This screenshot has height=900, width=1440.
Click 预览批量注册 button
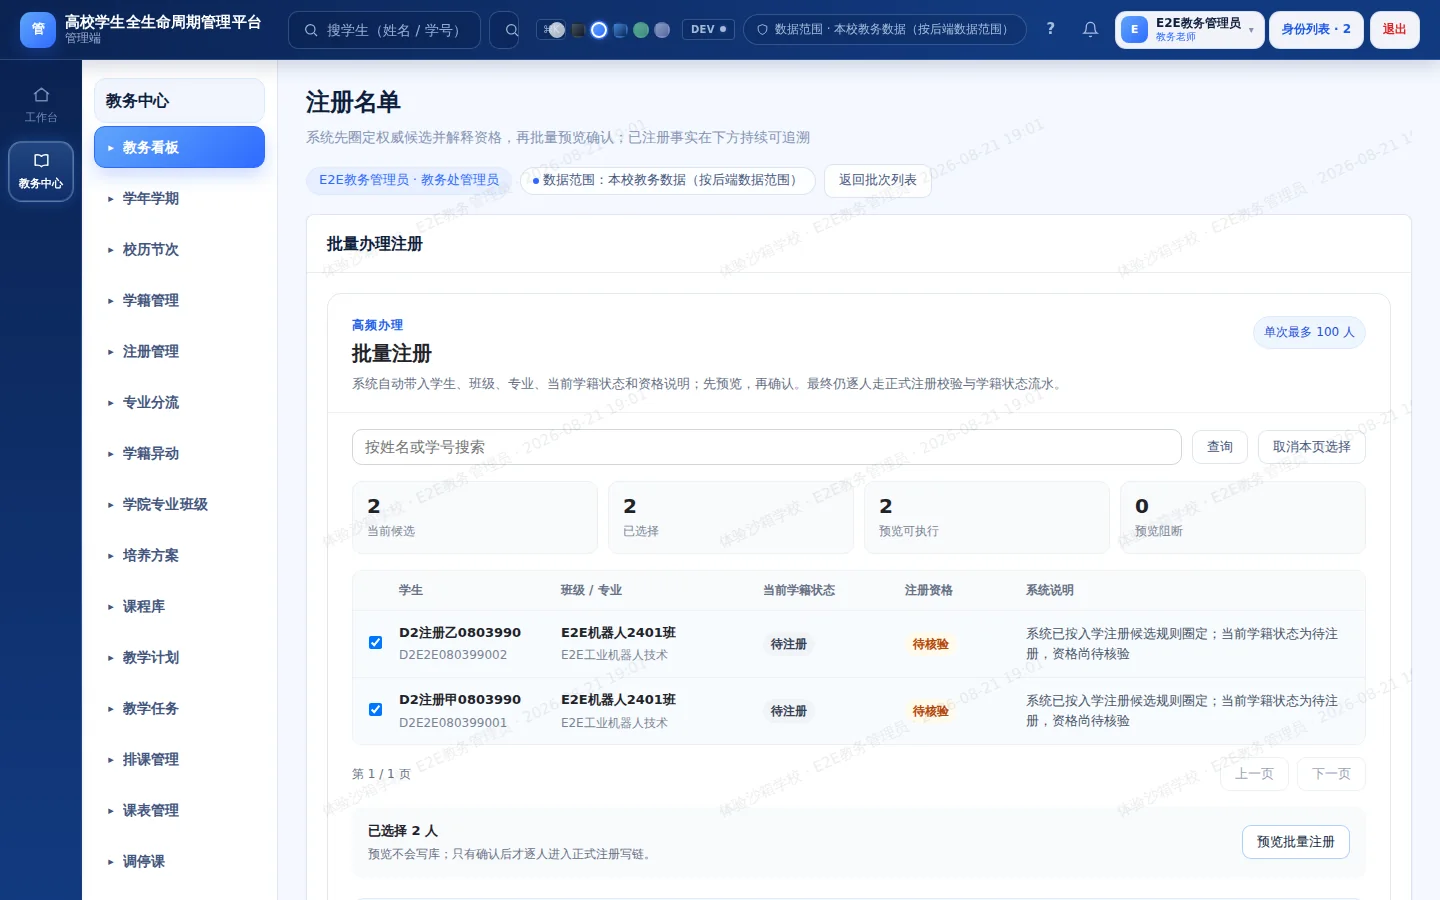click(x=1296, y=842)
